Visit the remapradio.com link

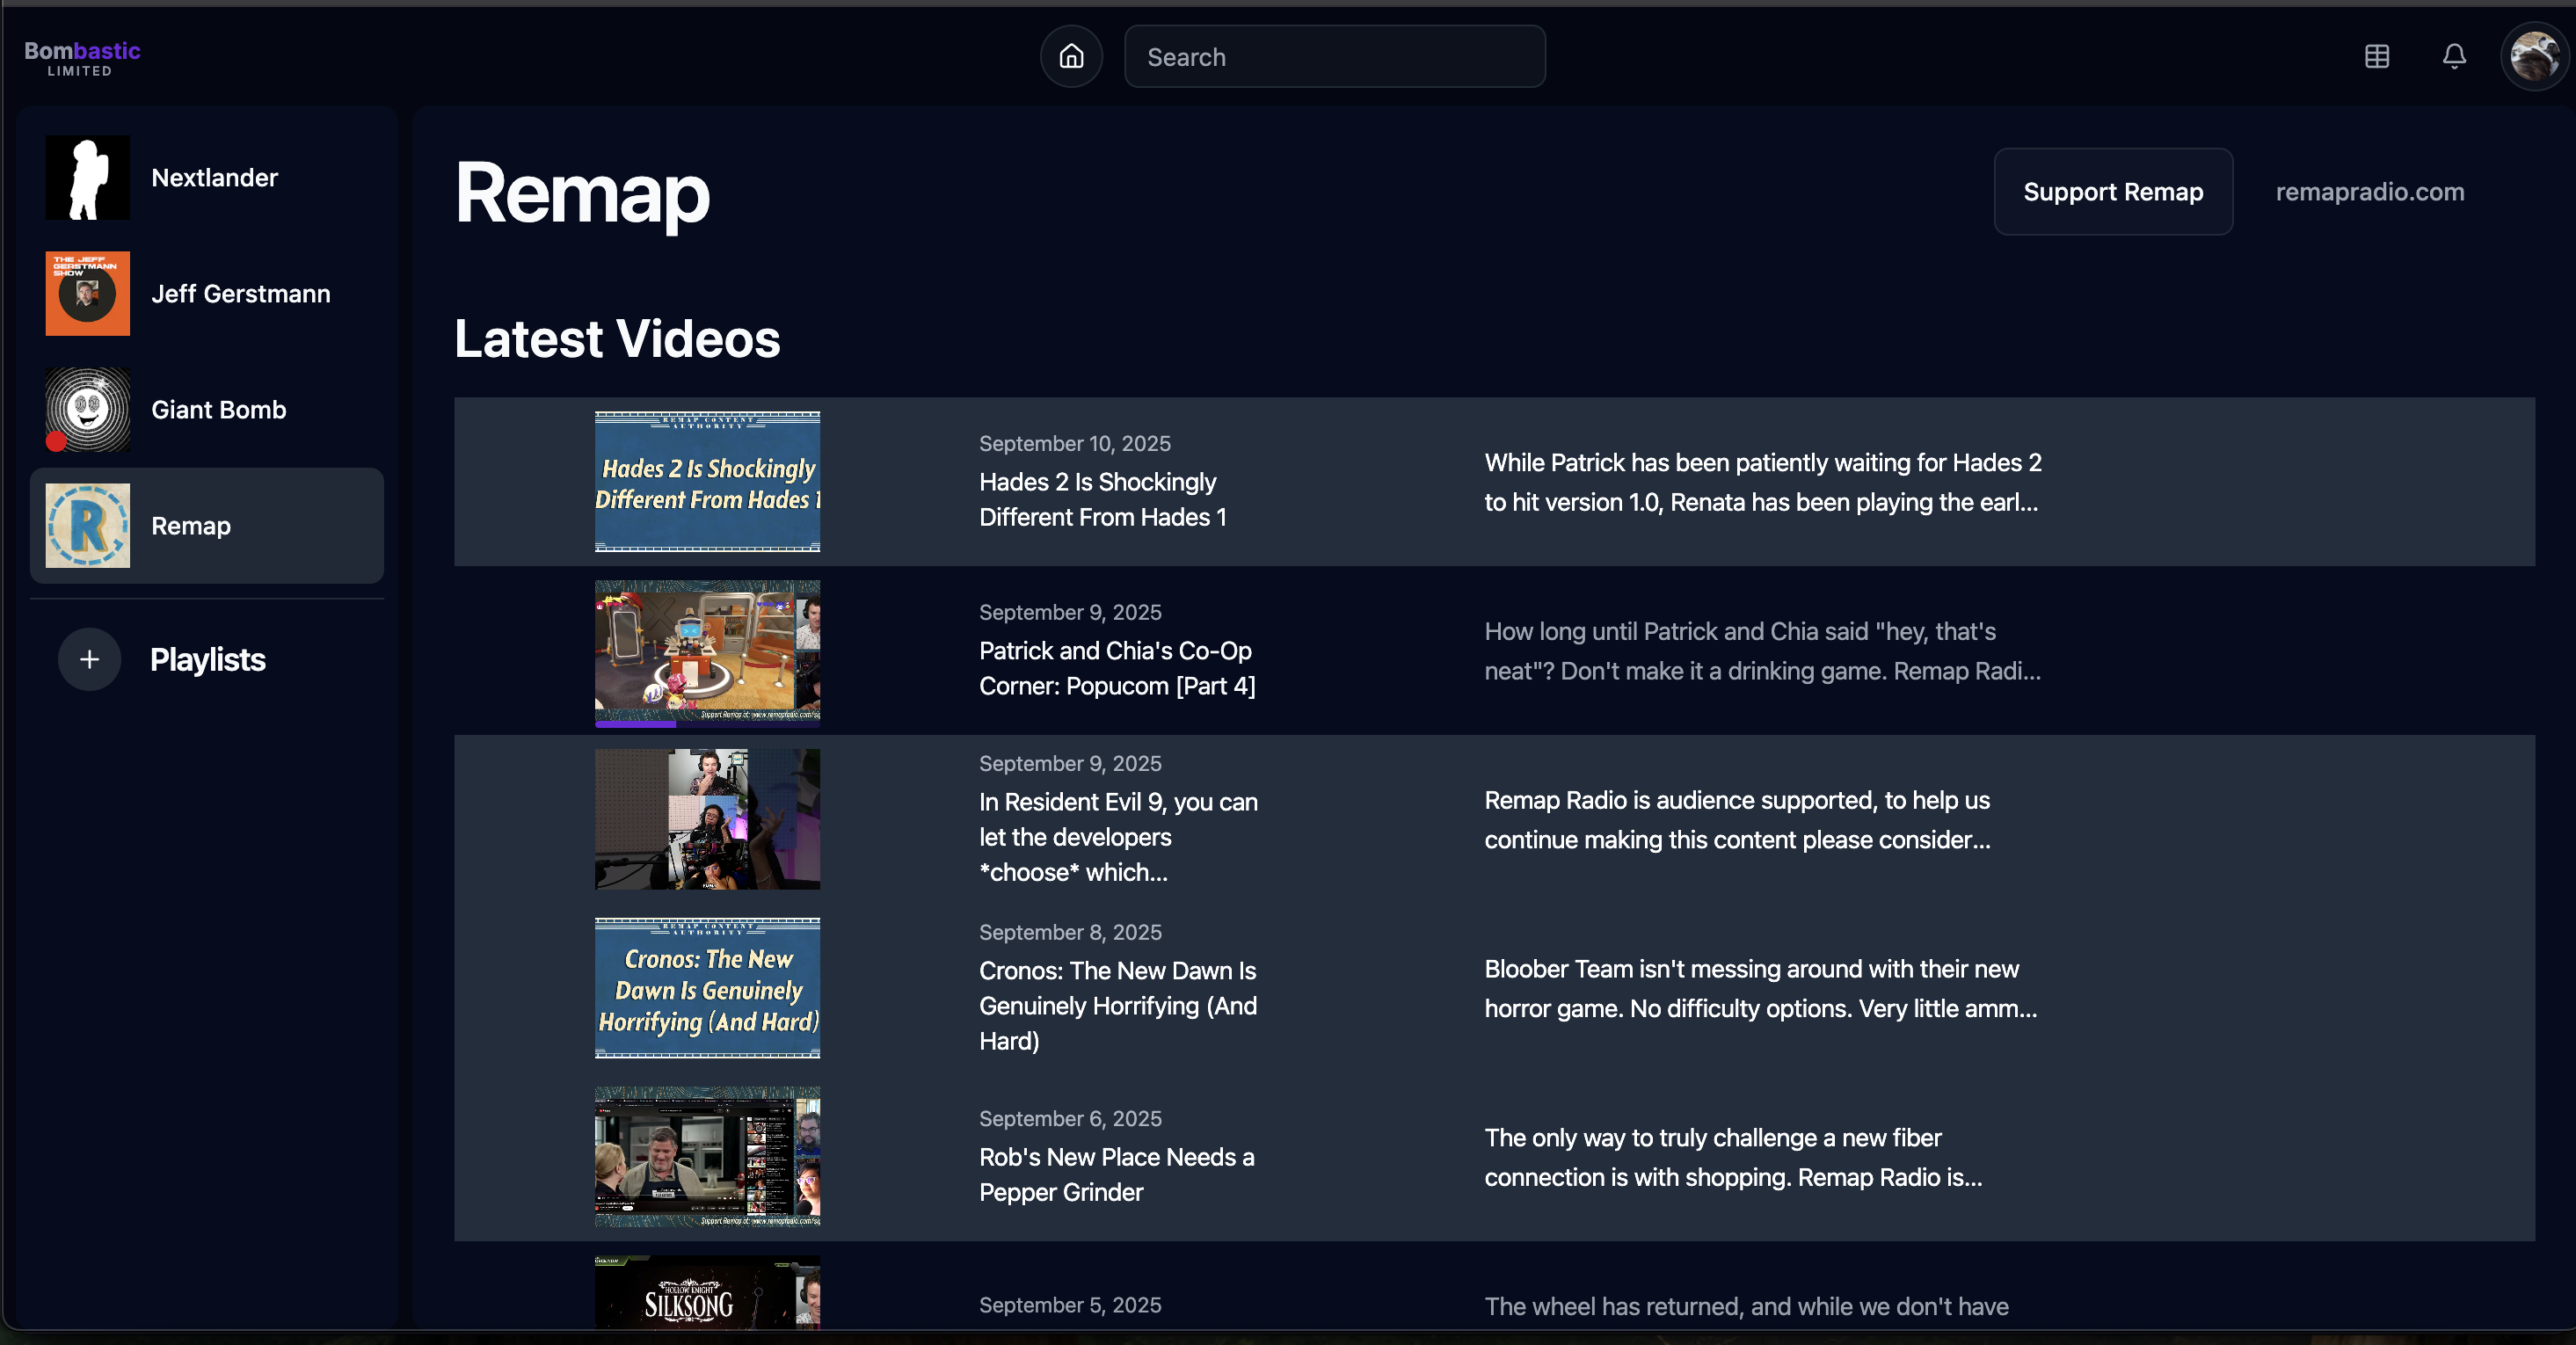point(2370,192)
